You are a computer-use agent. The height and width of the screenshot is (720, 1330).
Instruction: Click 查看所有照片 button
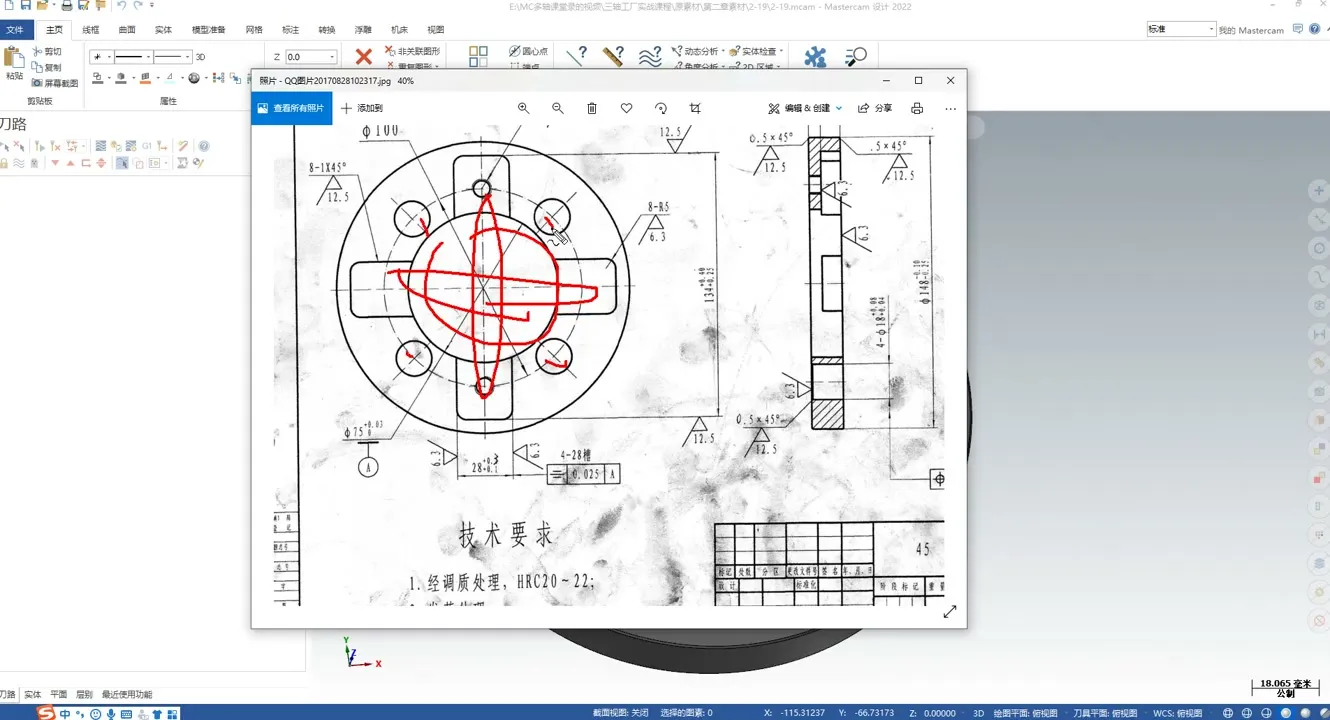(x=291, y=108)
